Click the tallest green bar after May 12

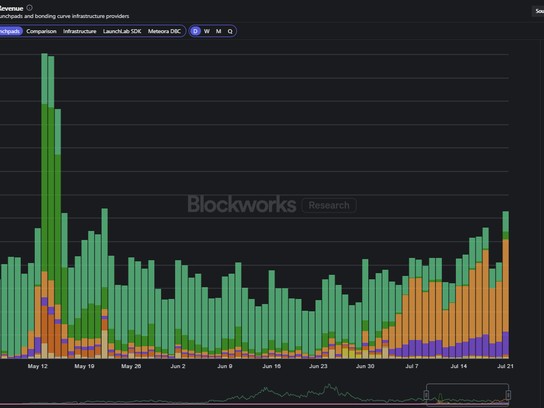tap(44, 206)
